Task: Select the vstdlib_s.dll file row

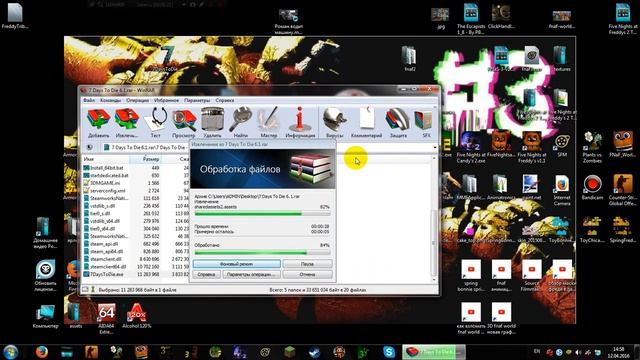Action: coord(136,206)
